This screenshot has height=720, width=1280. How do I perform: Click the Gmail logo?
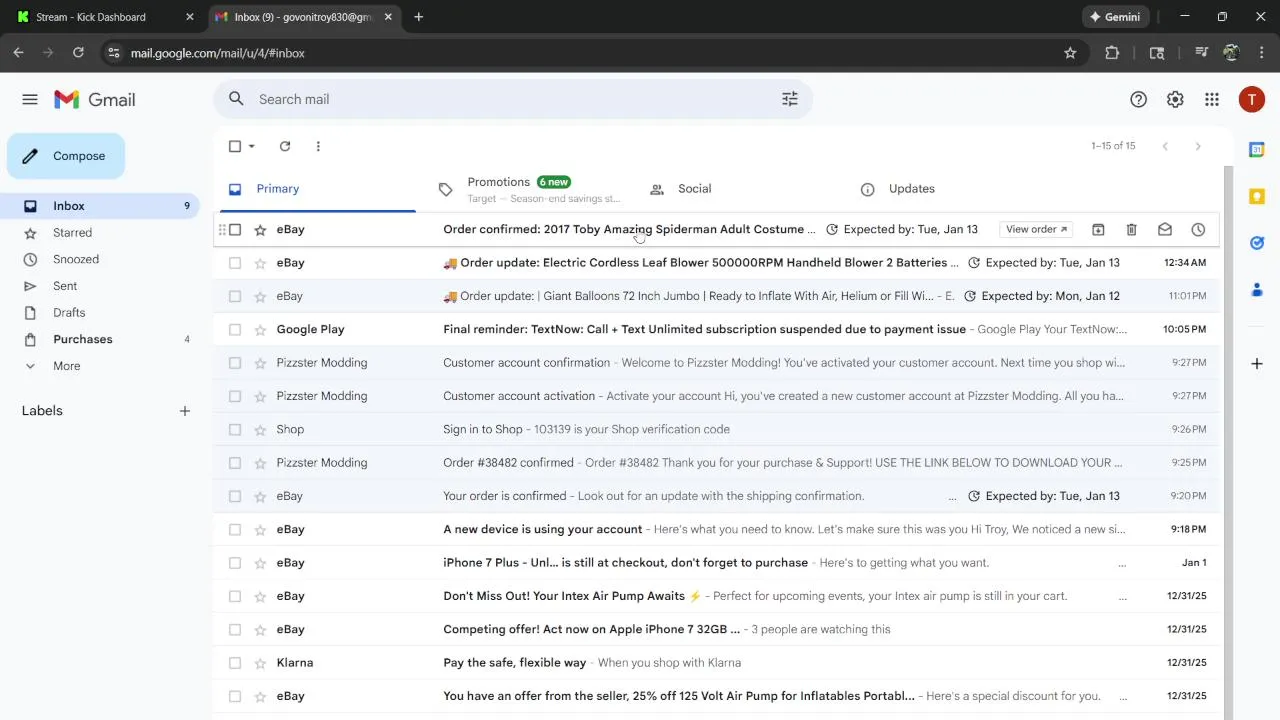pos(95,99)
